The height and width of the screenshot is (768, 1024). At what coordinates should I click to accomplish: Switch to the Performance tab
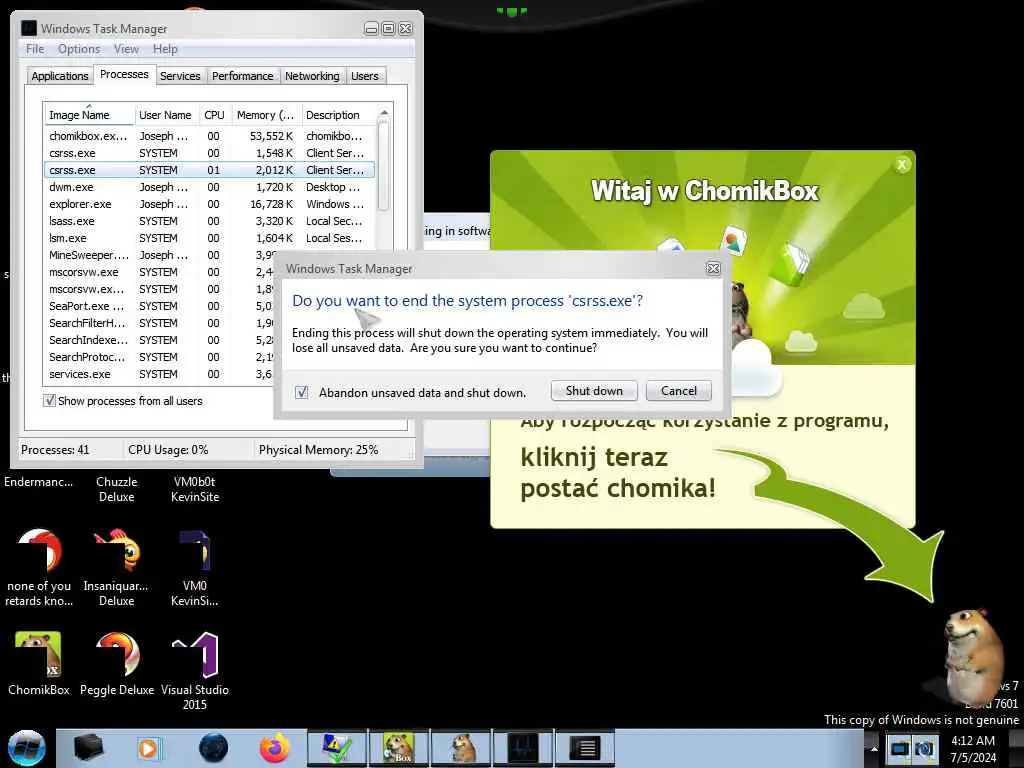242,76
